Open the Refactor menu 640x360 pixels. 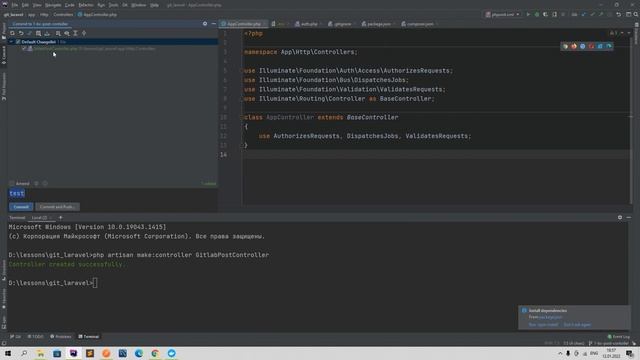coord(86,5)
